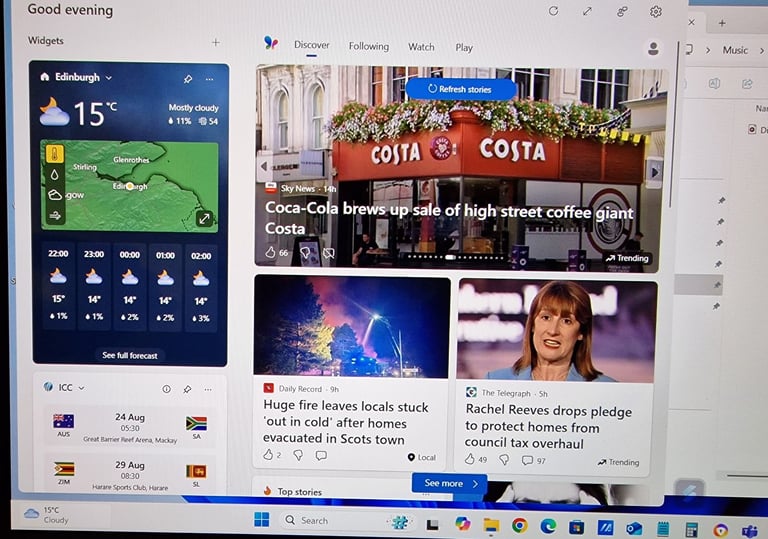Viewport: 768px width, 539px height.
Task: Open the linked accounts icon beside settings
Action: coord(622,11)
